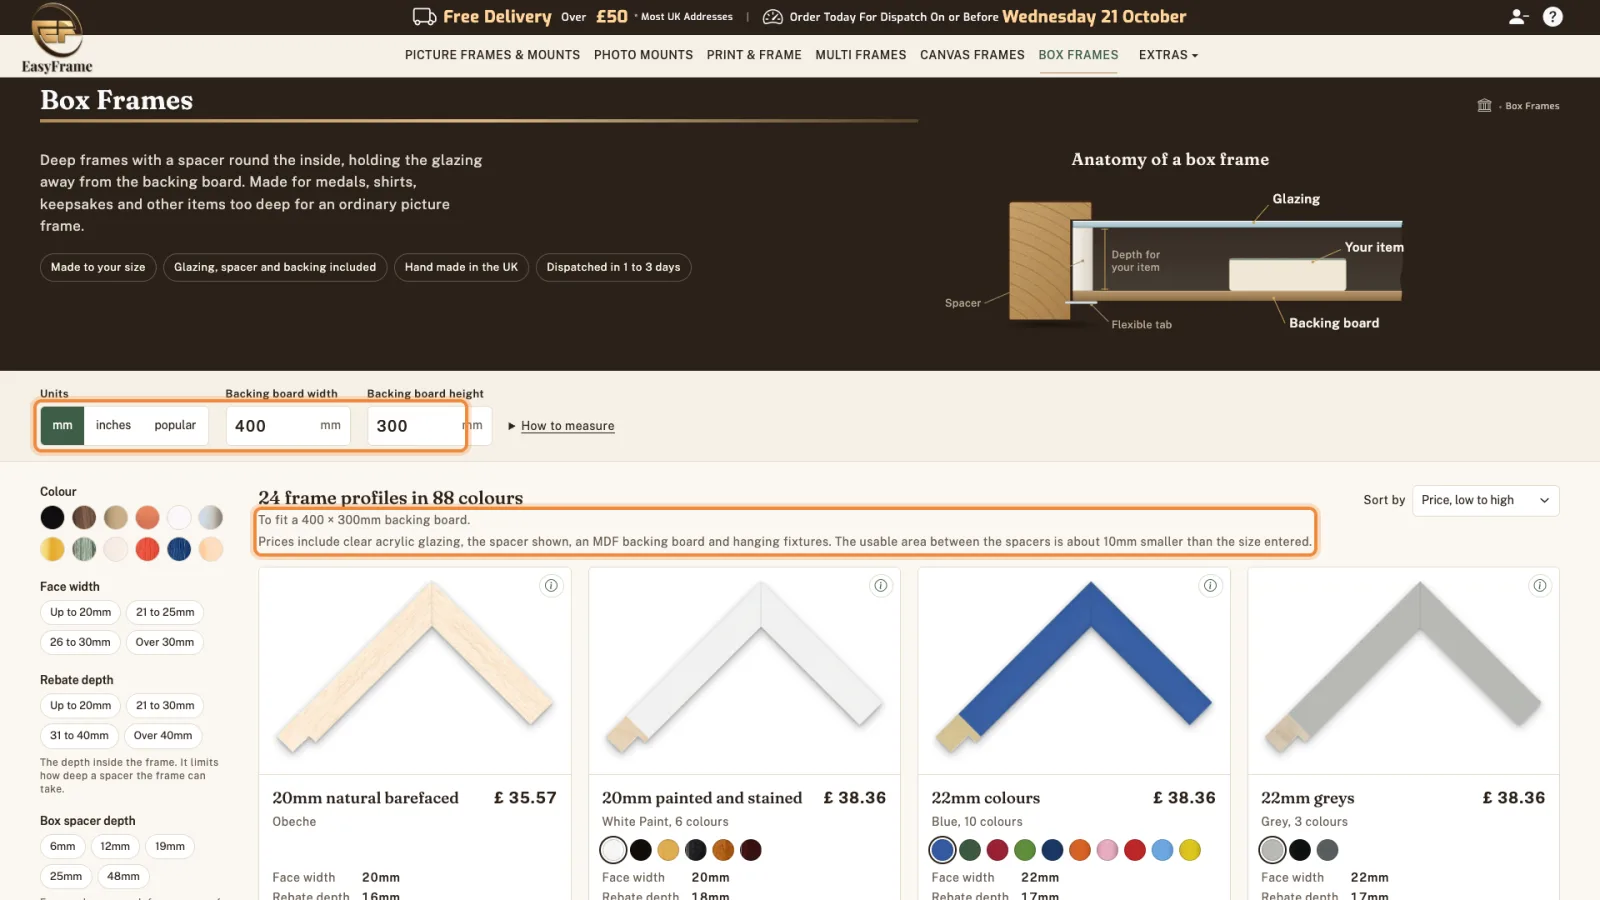Screen dimensions: 1600x900
Task: Open info icon on 20mm painted and stained card
Action: 881,586
